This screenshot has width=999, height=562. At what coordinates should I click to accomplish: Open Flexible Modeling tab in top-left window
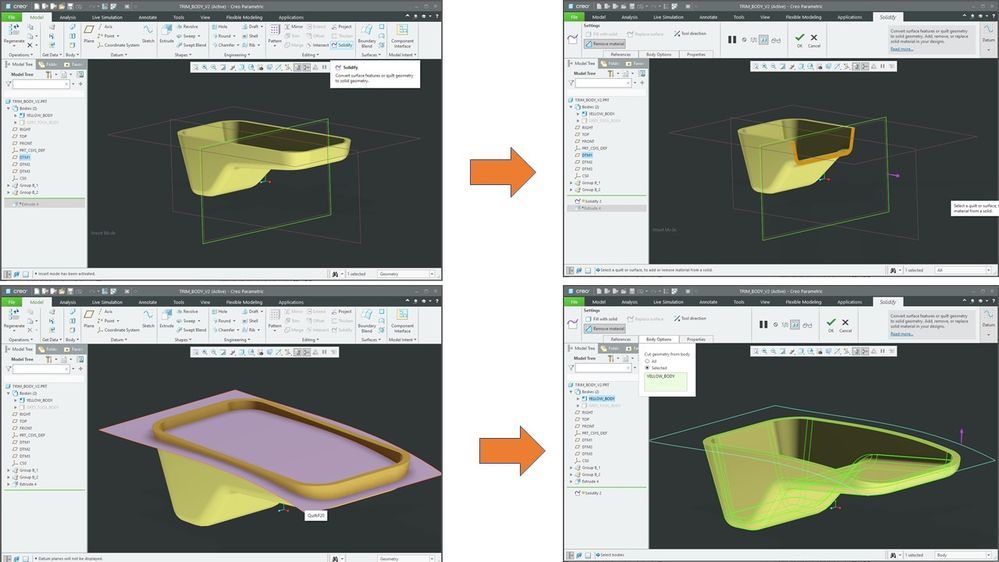tap(244, 17)
